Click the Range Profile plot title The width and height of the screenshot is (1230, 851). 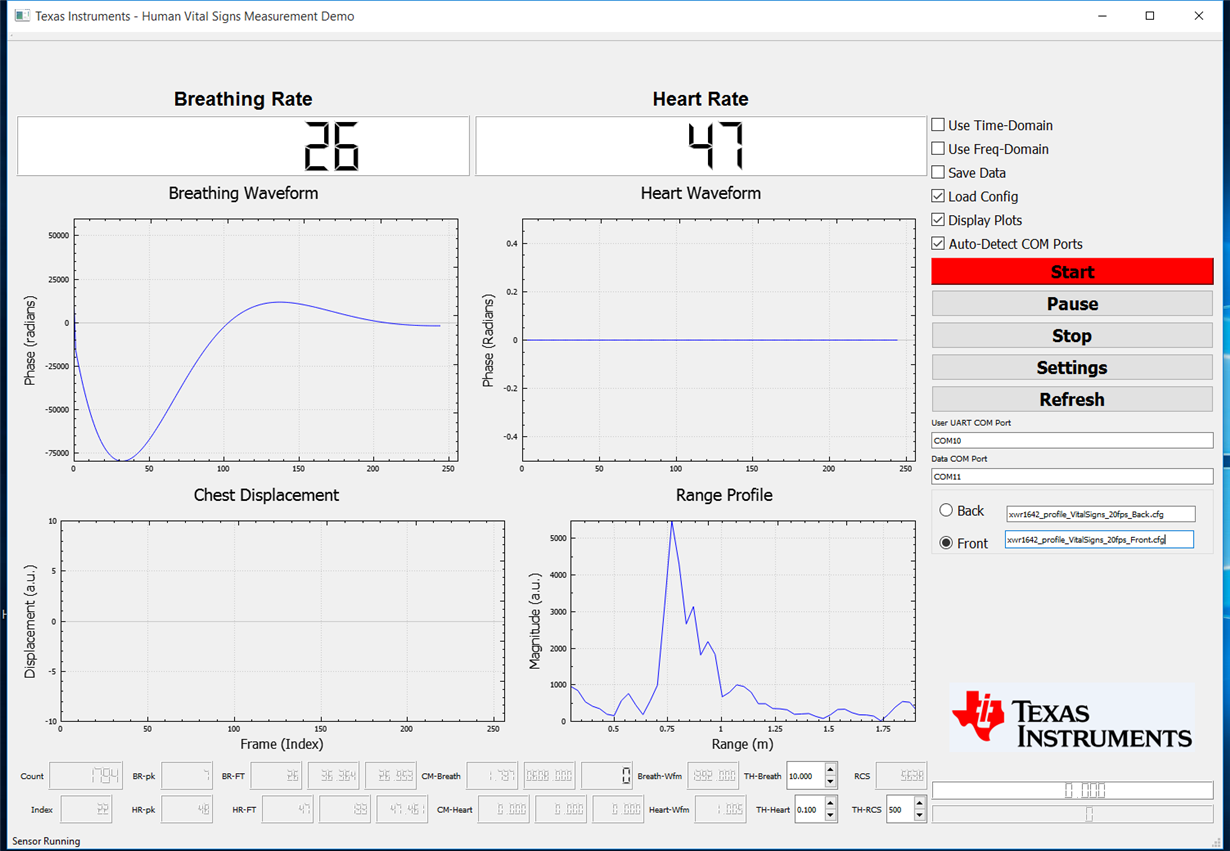pos(724,495)
